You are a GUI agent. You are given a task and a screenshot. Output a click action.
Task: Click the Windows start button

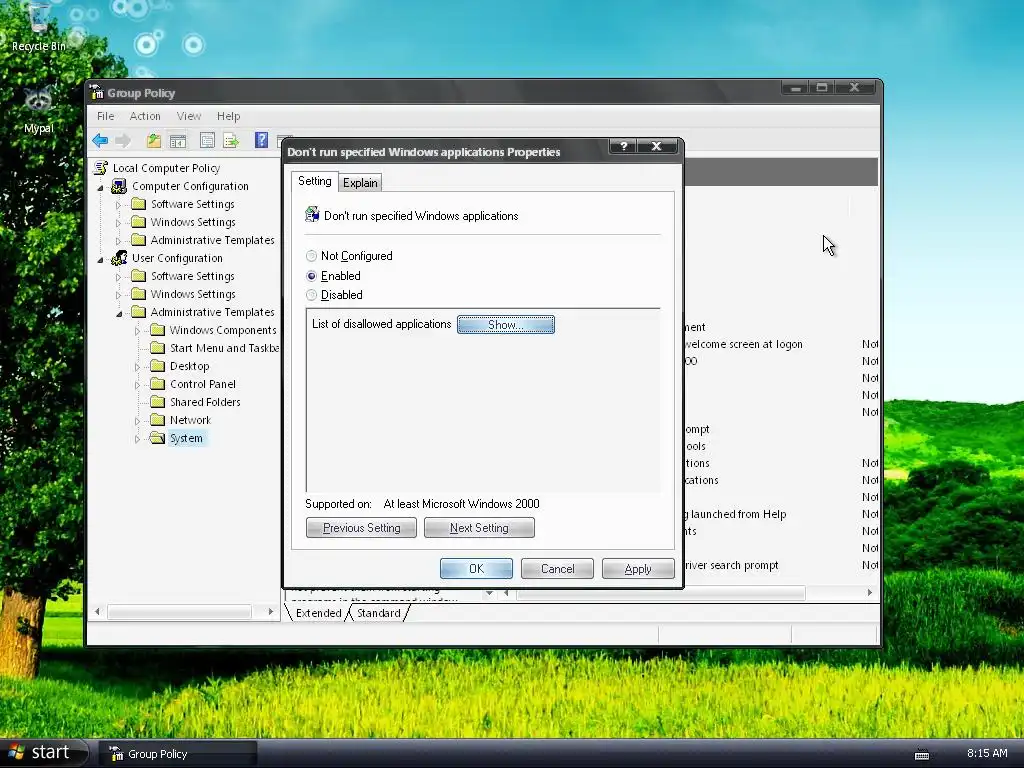[x=43, y=752]
